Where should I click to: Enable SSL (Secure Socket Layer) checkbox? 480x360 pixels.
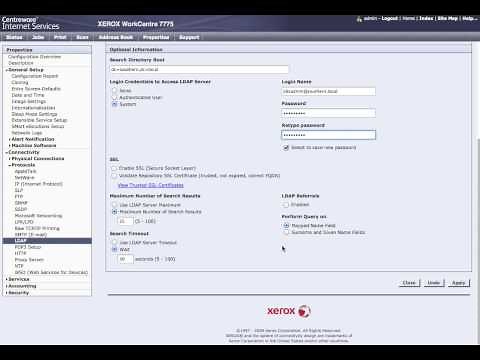(114, 168)
